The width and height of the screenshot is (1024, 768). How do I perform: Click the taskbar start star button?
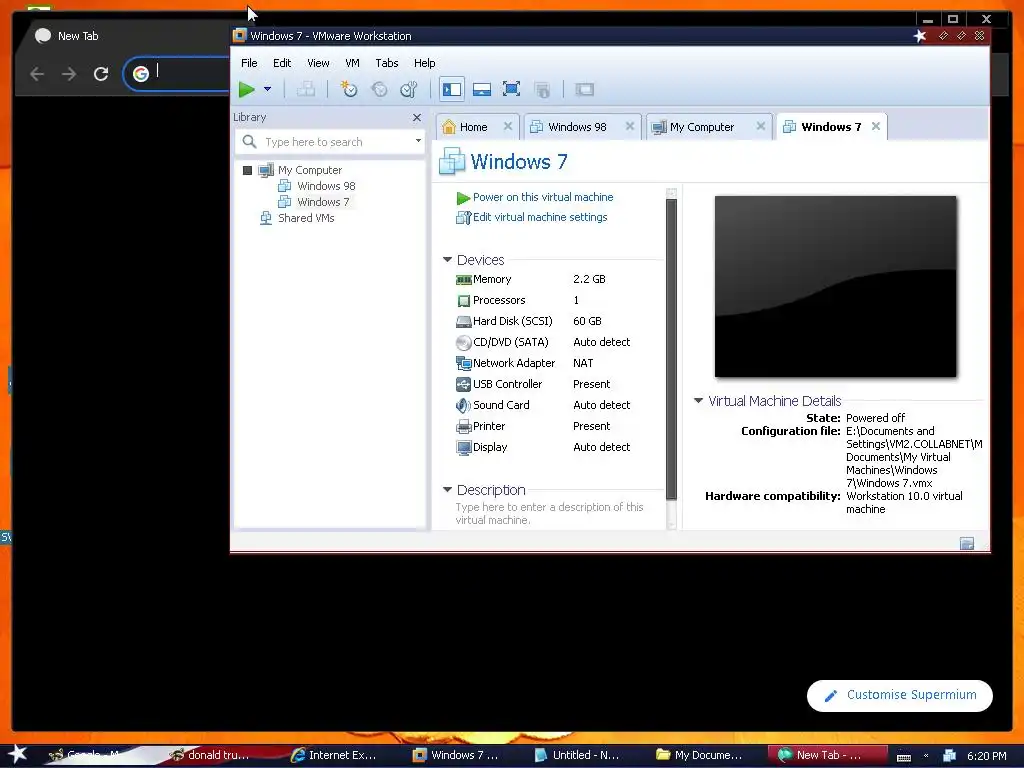[17, 754]
